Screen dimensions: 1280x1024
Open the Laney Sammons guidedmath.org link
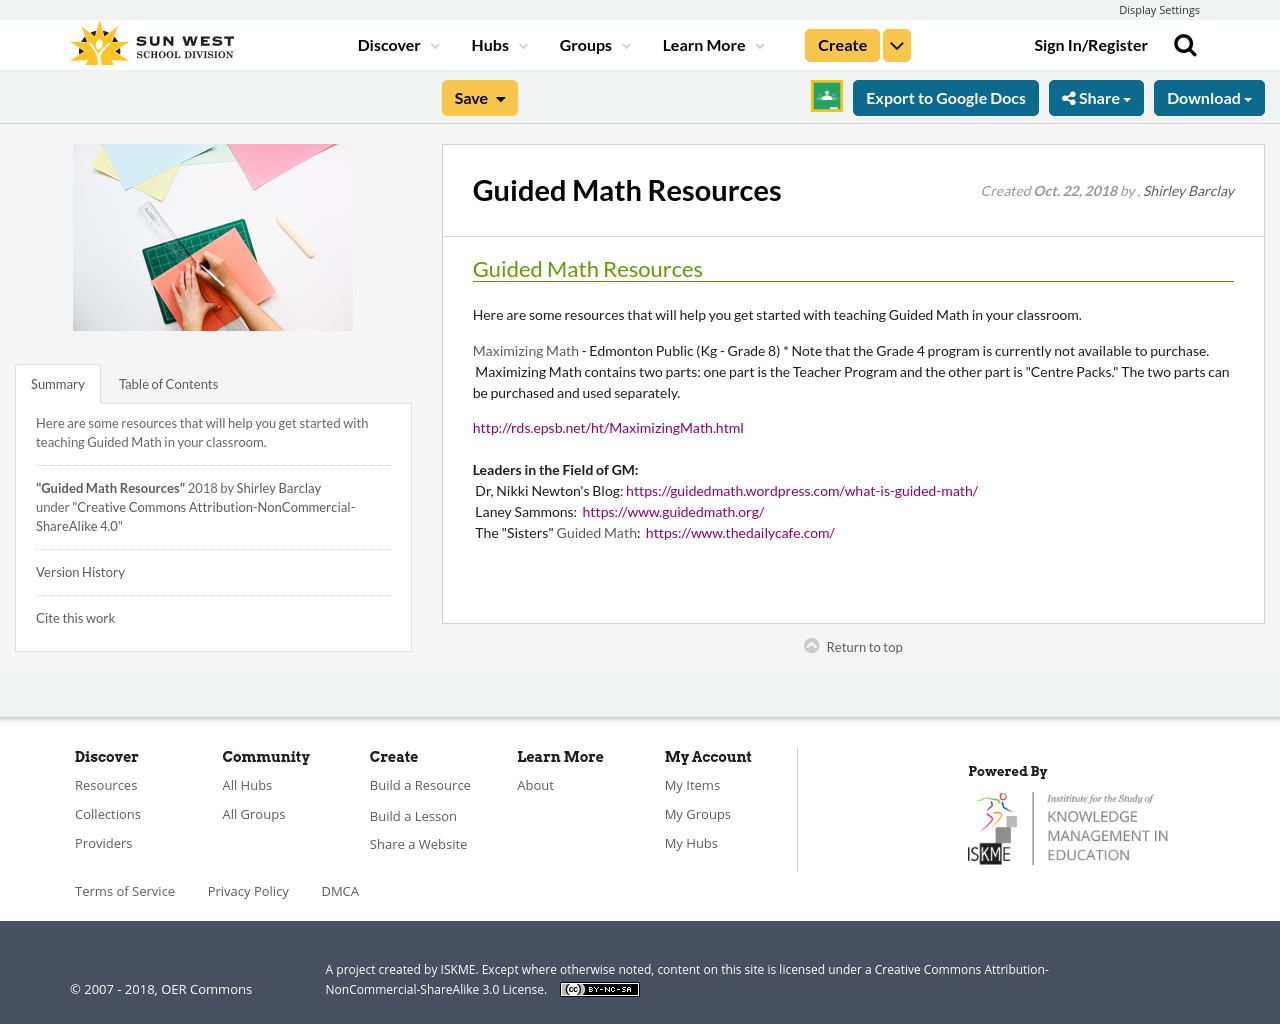pos(673,510)
